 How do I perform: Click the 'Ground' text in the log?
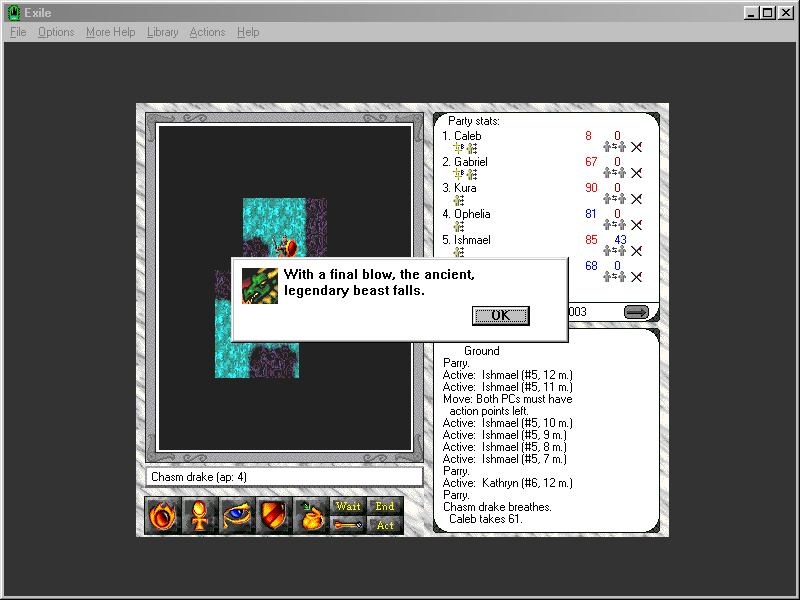pos(482,351)
